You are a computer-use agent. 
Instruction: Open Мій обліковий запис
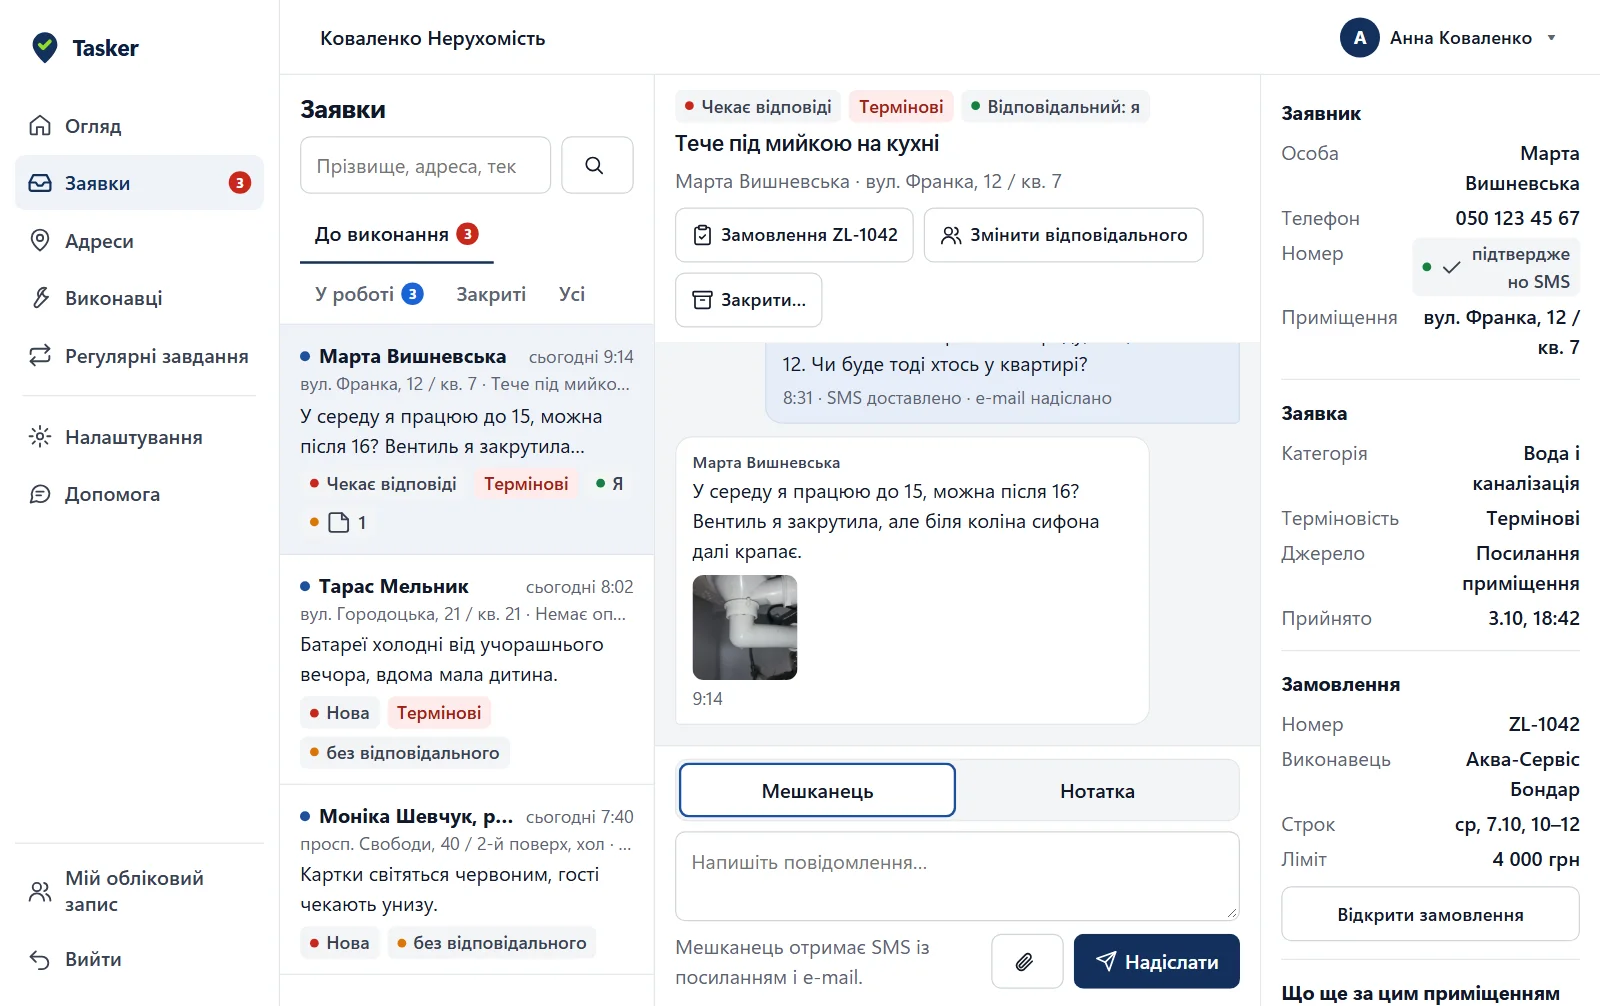tap(139, 891)
